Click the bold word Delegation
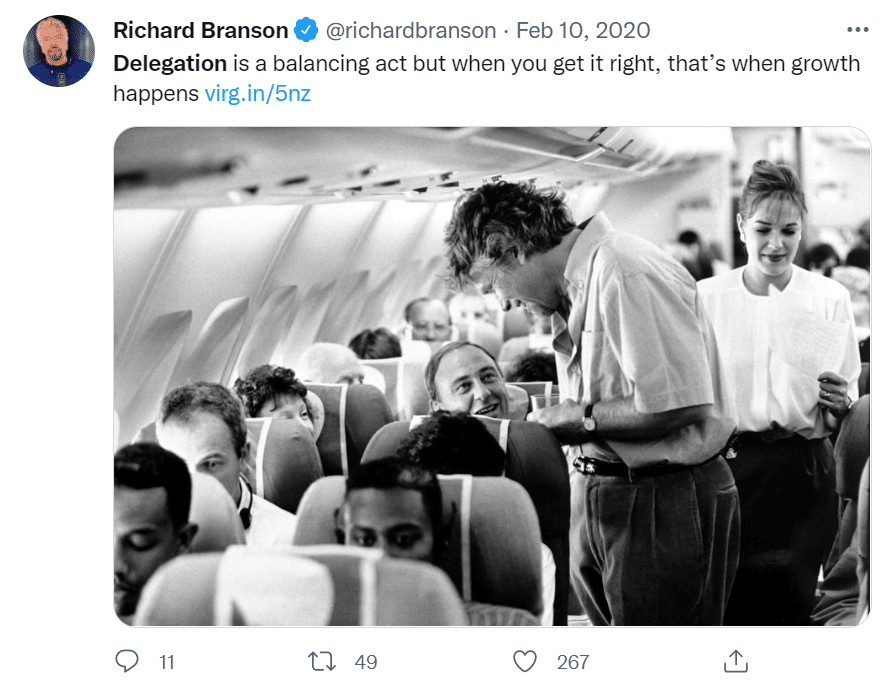The width and height of the screenshot is (892, 693). 170,64
